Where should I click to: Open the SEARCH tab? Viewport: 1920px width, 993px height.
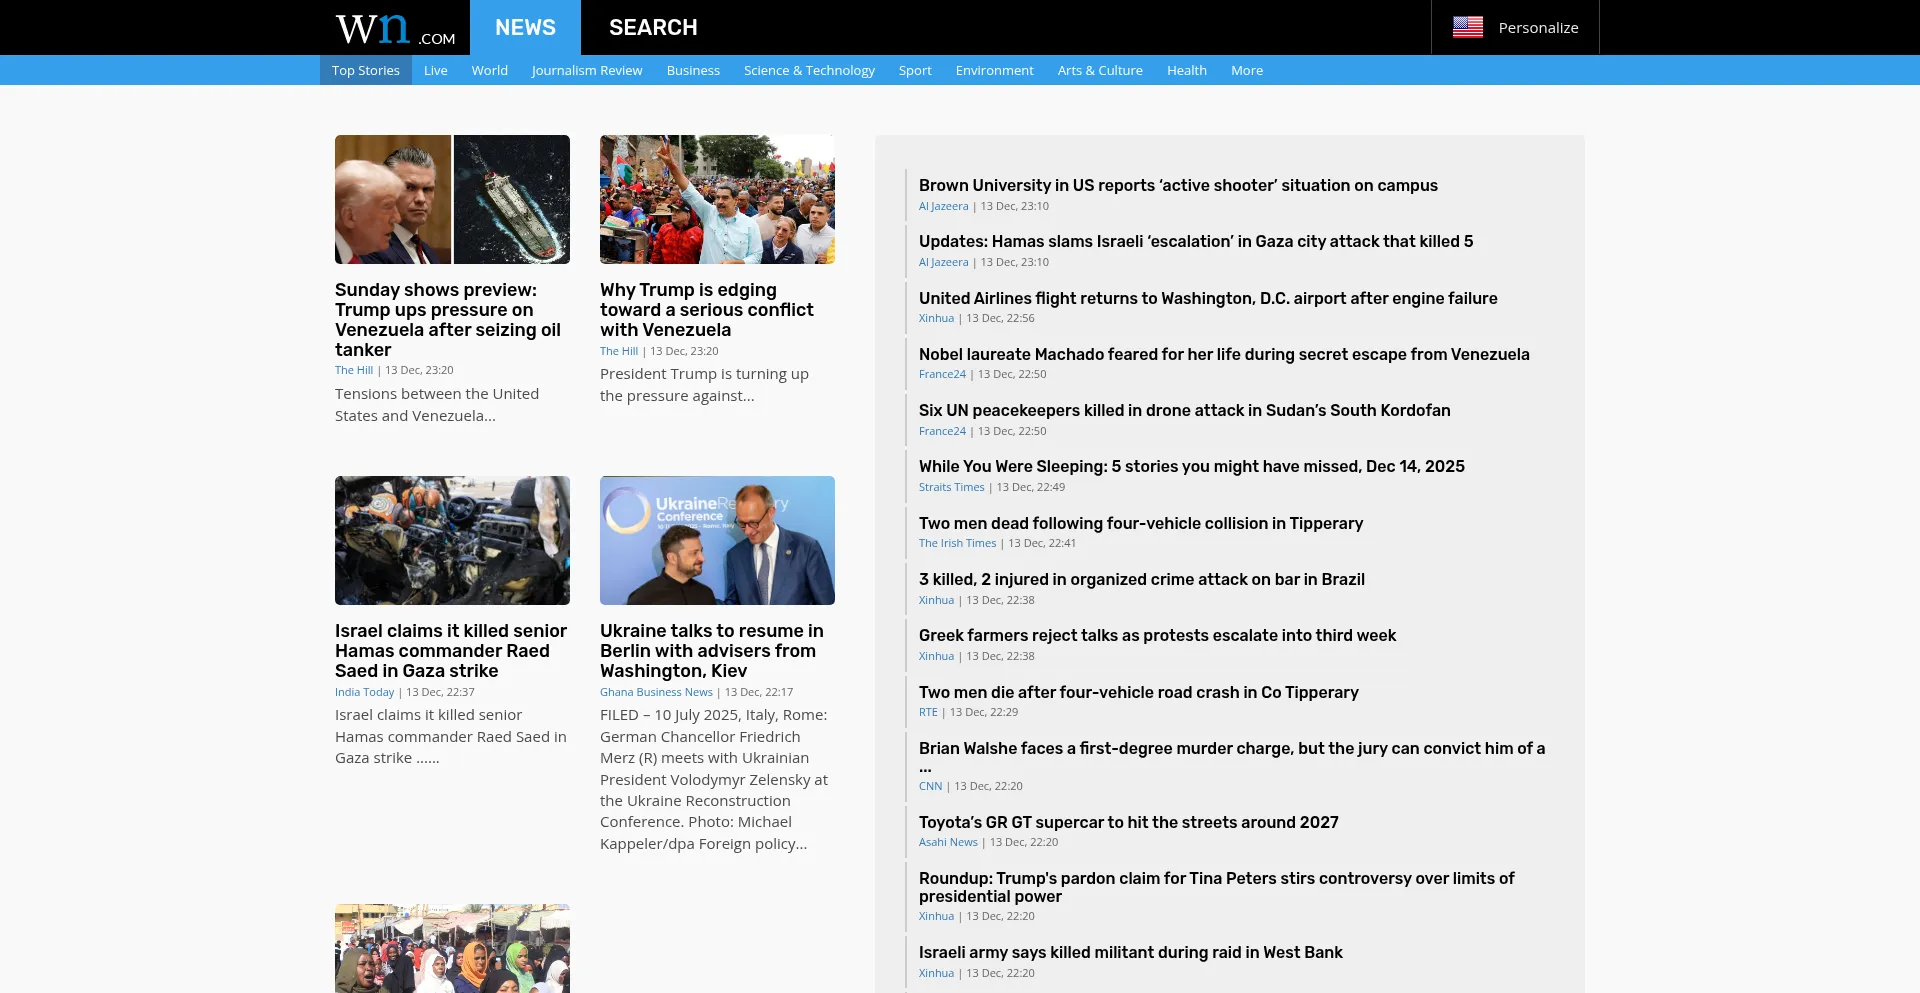653,28
